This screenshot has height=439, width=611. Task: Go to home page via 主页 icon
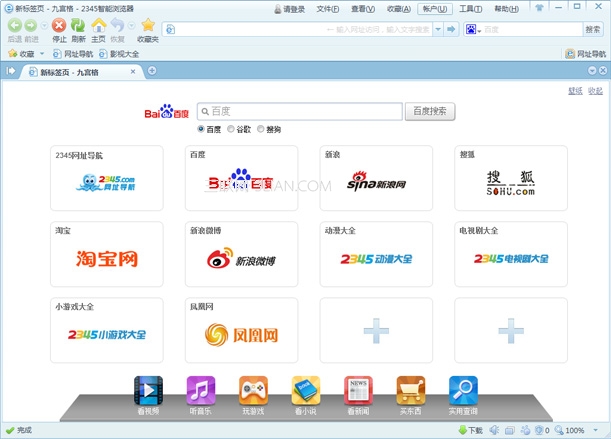(x=99, y=26)
